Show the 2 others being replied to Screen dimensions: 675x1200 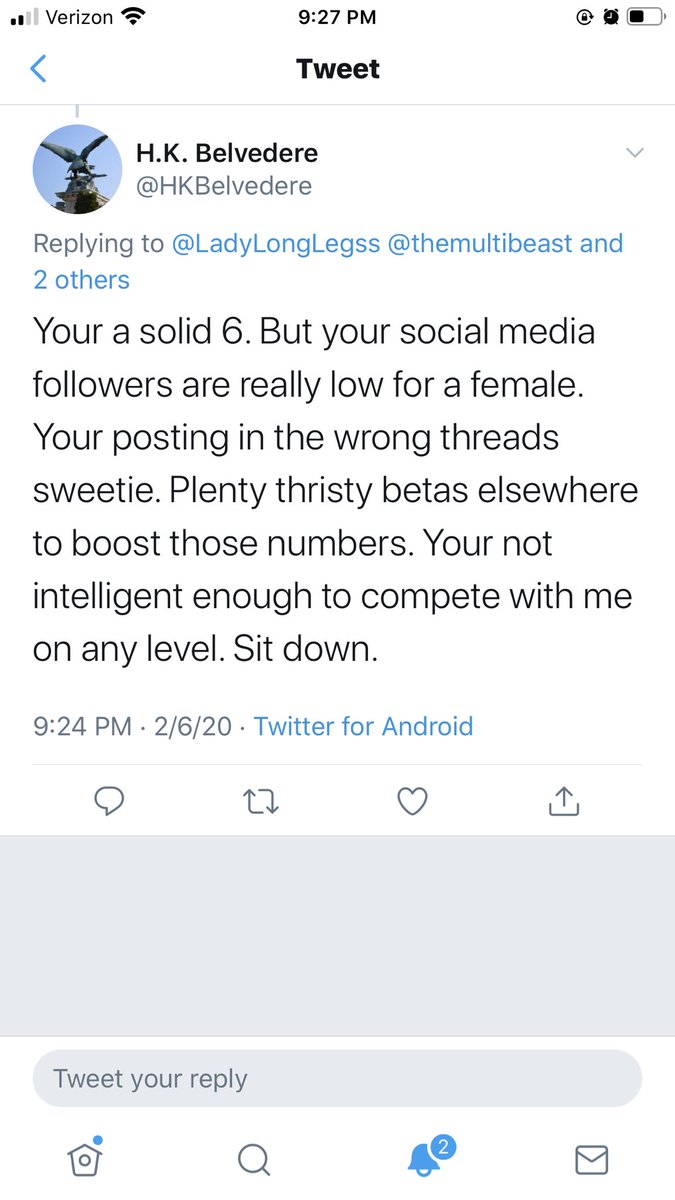(82, 280)
